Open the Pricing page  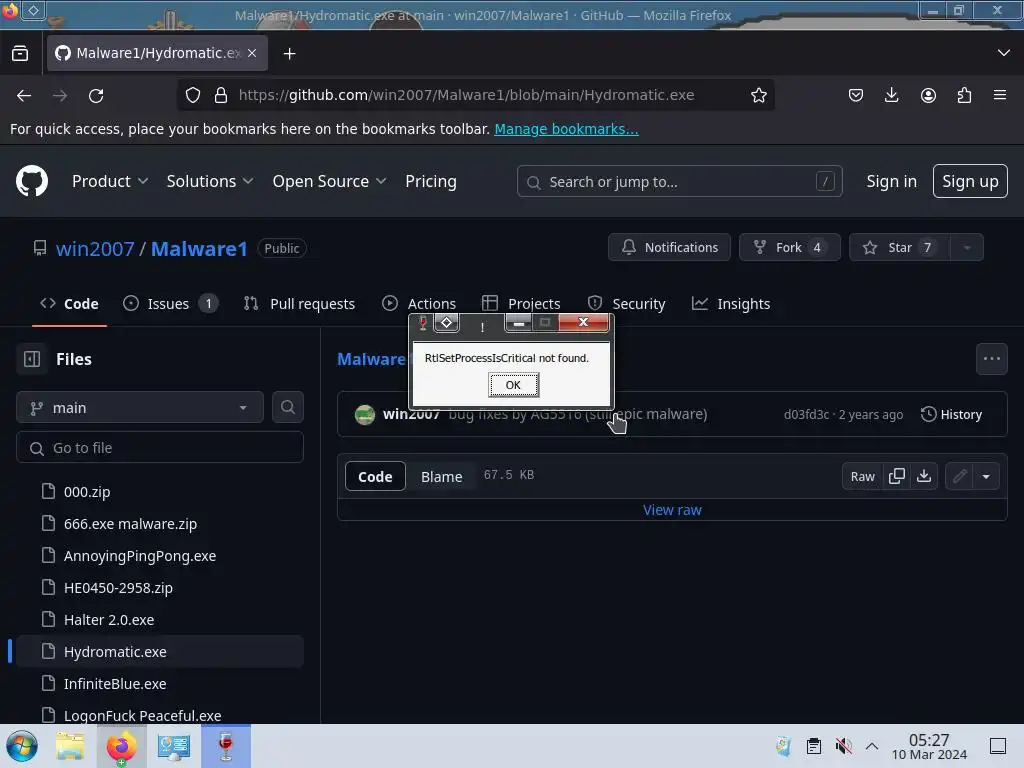pyautogui.click(x=430, y=181)
